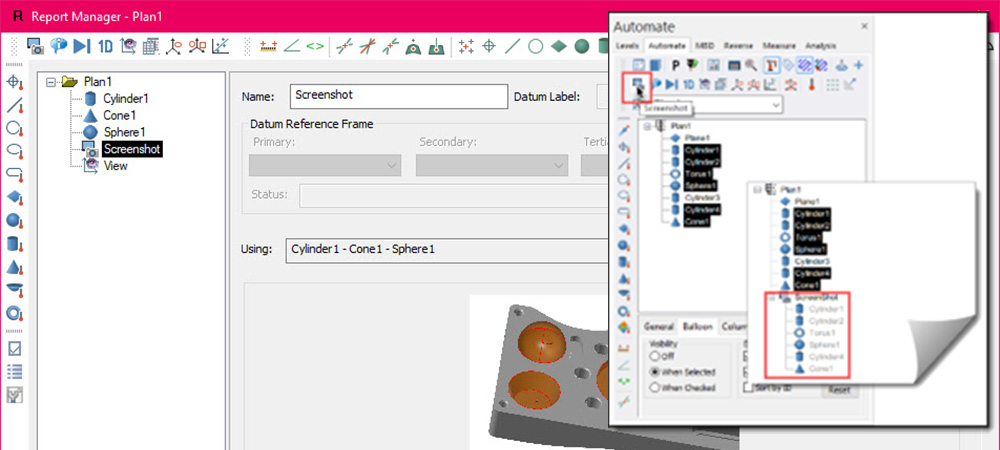The height and width of the screenshot is (450, 1000).
Task: Click the Using field listing Cylinder1 - Cone1 - Sphere1
Action: pos(447,250)
